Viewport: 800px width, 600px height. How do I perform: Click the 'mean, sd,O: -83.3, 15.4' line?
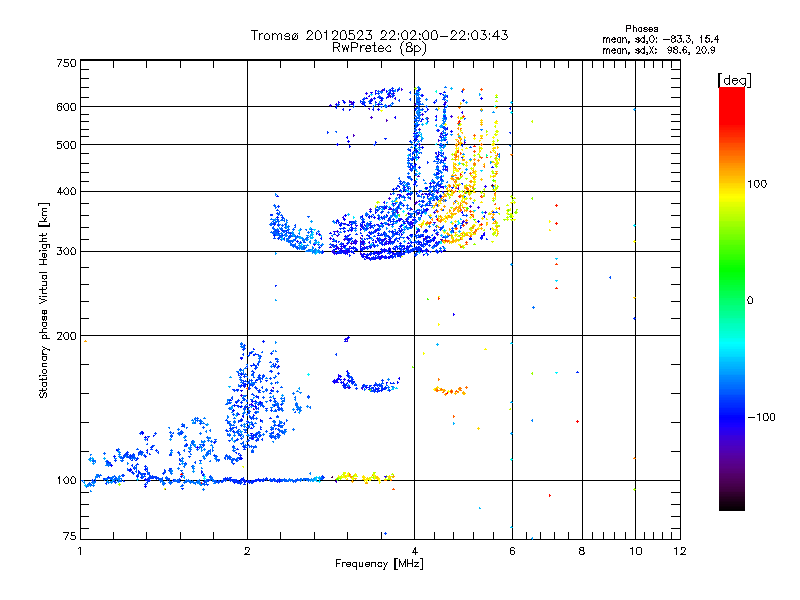pyautogui.click(x=660, y=39)
